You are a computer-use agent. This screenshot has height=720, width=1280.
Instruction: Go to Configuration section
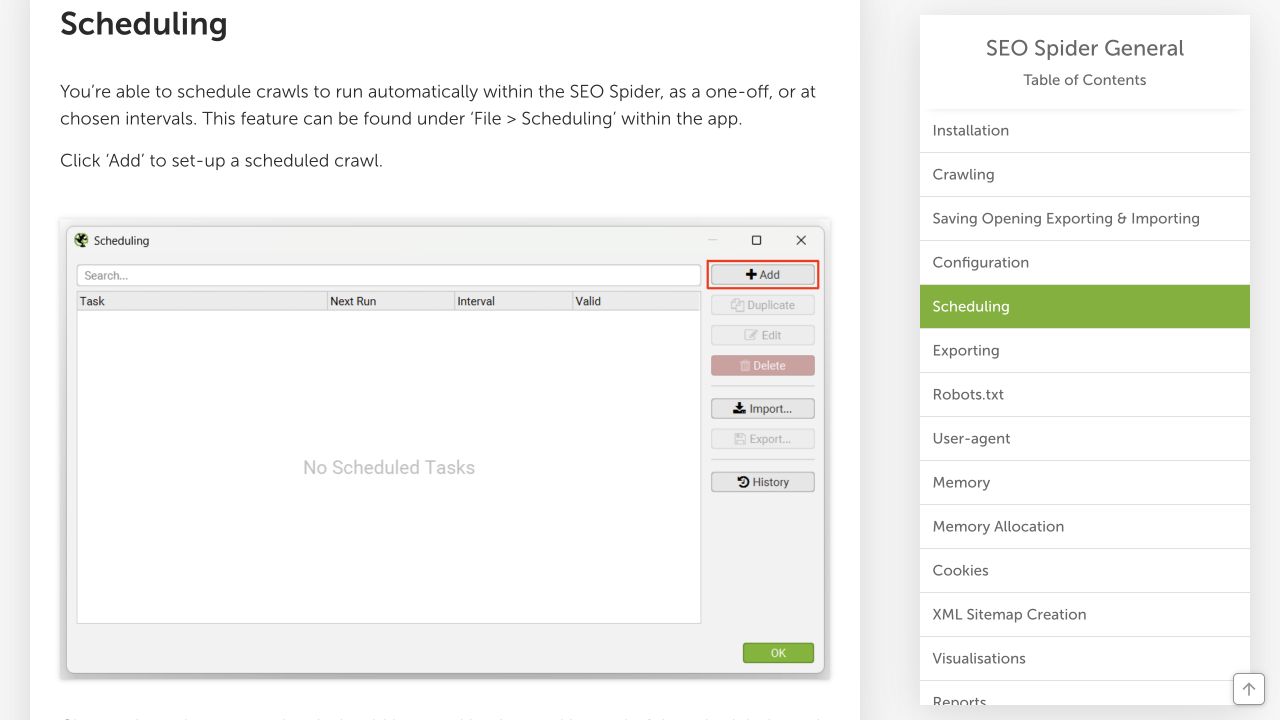pos(1085,263)
